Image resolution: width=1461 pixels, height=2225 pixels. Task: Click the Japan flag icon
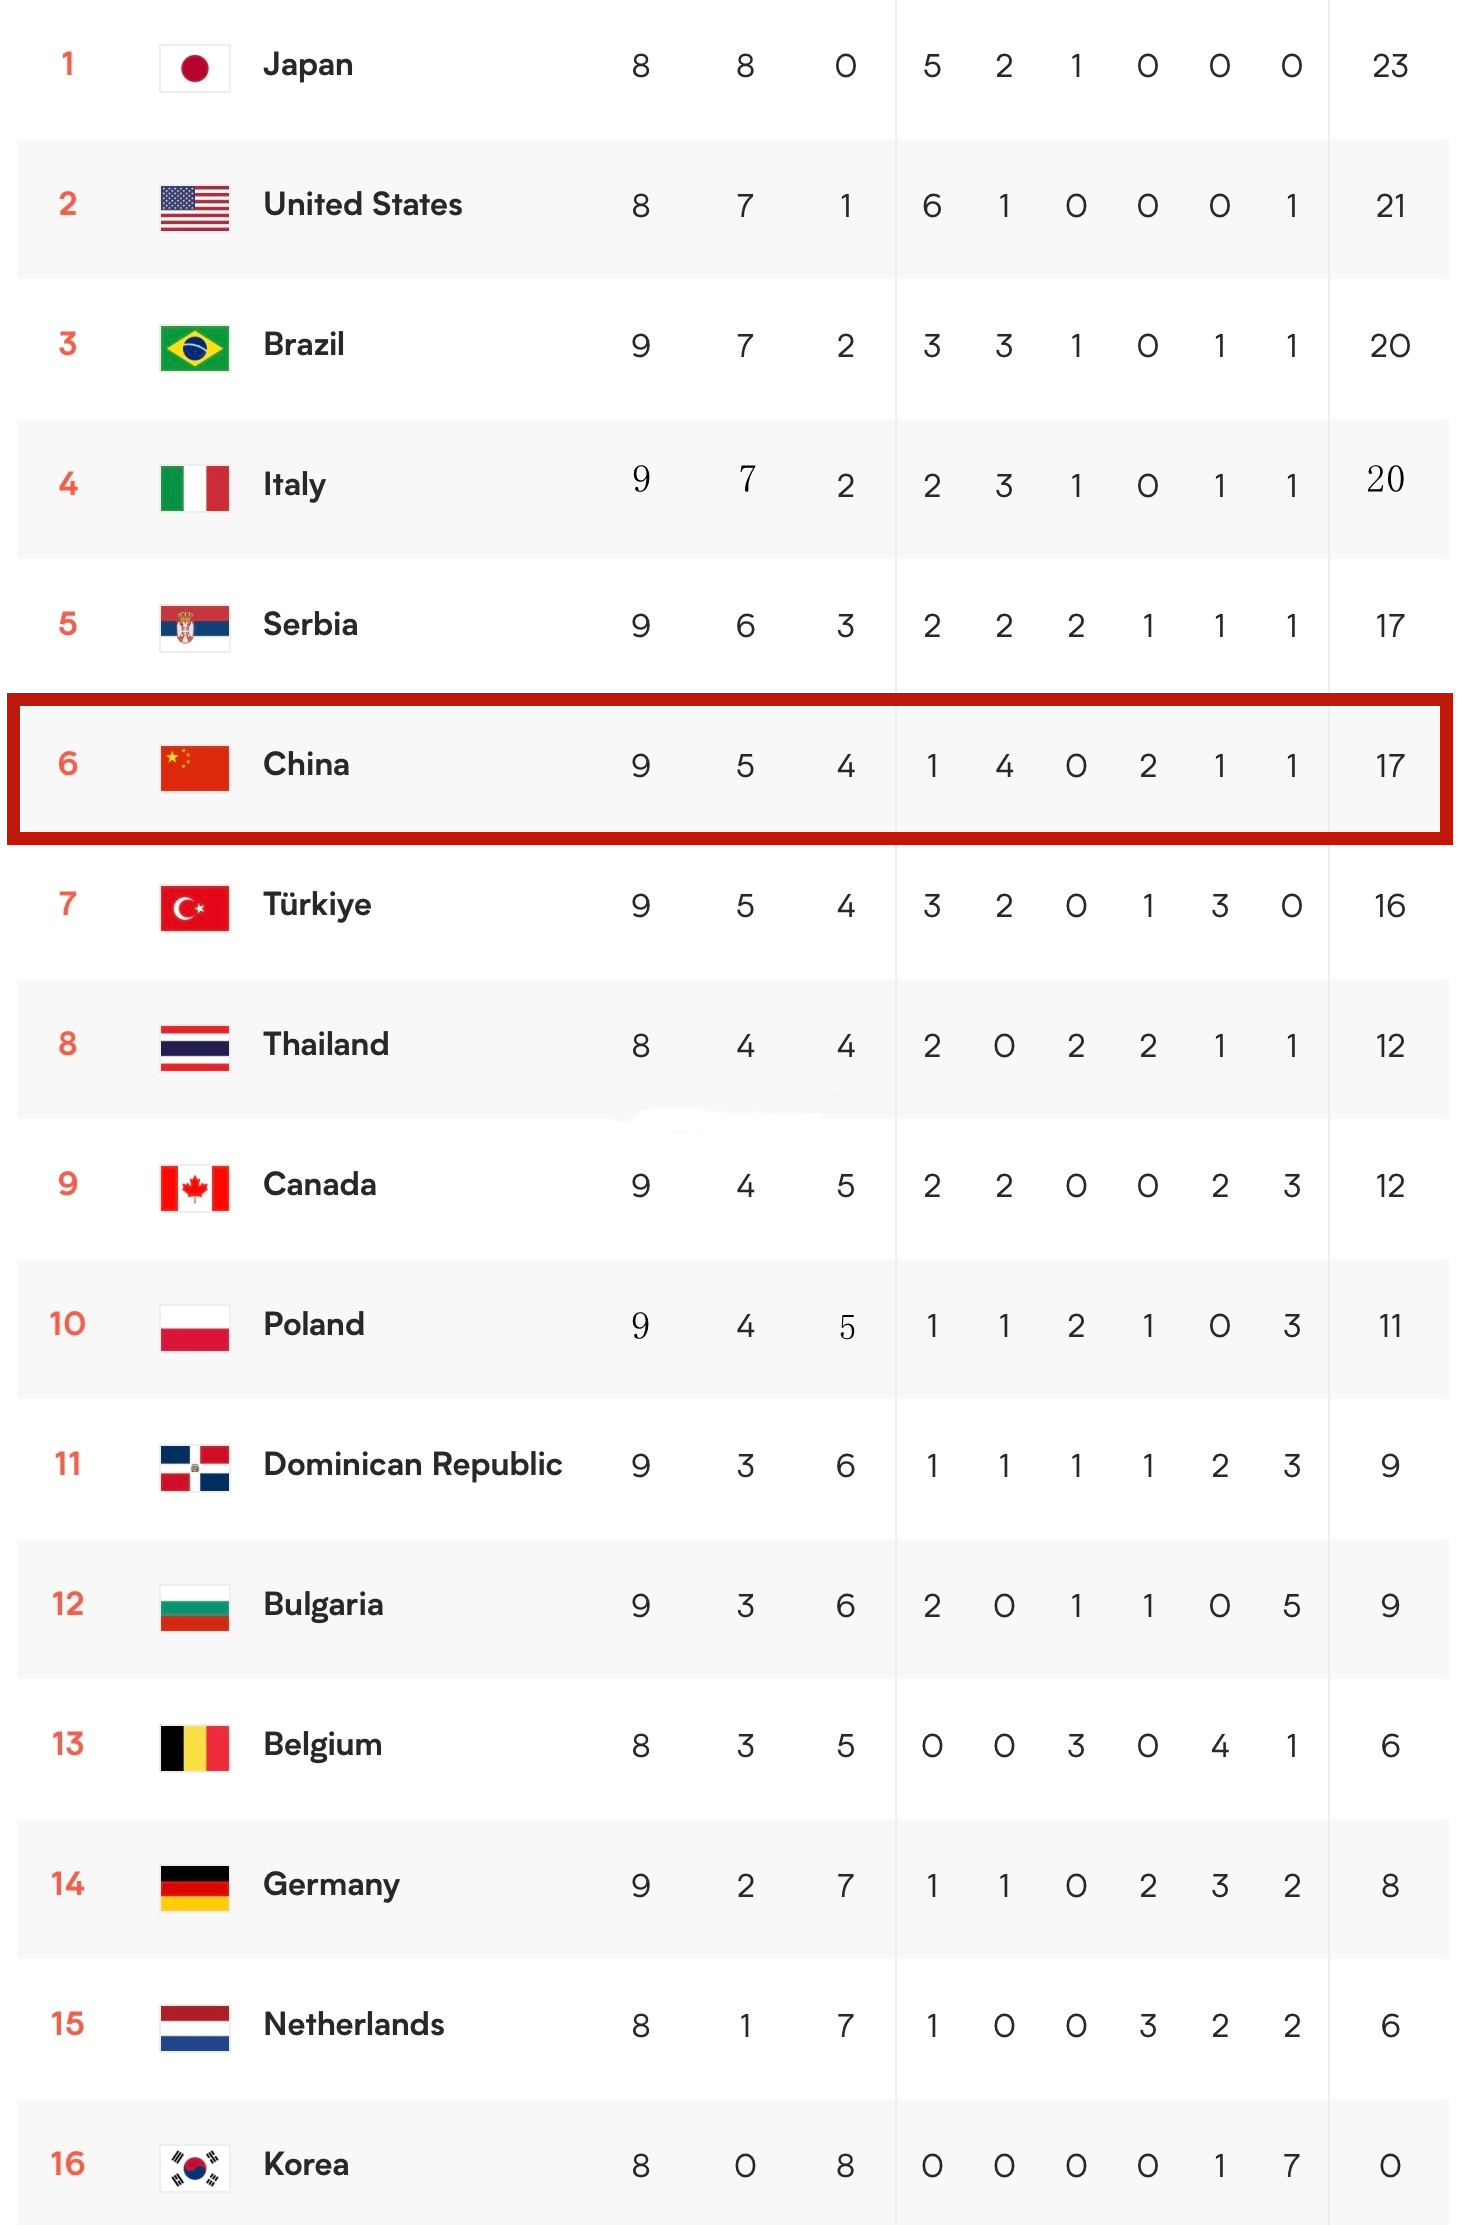[195, 68]
